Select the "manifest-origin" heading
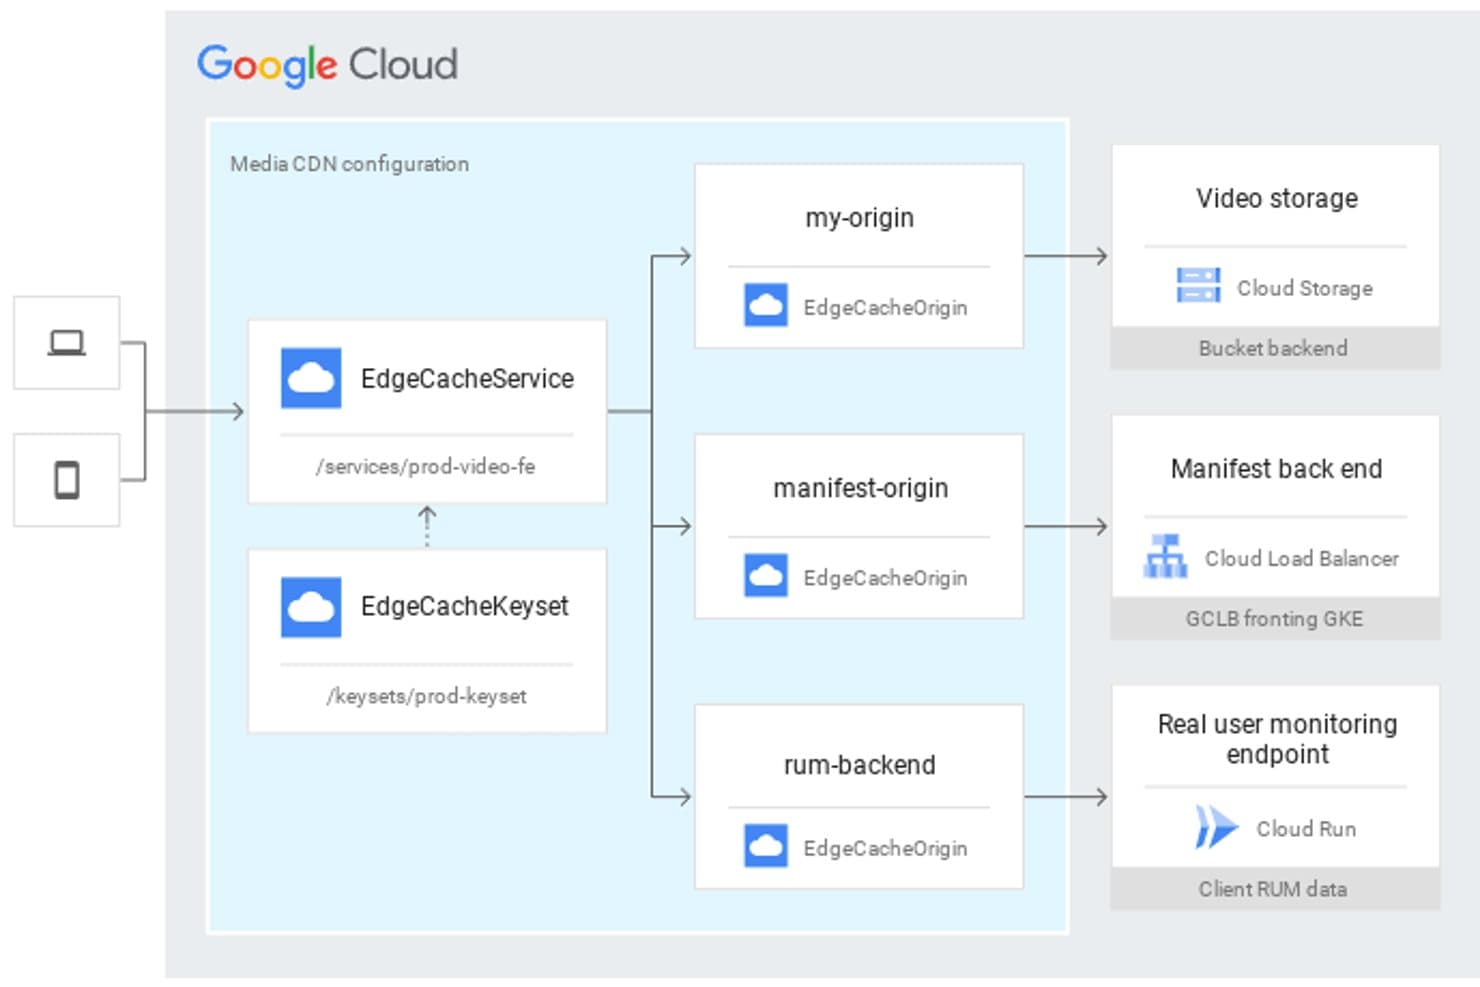The width and height of the screenshot is (1480, 987). click(861, 488)
